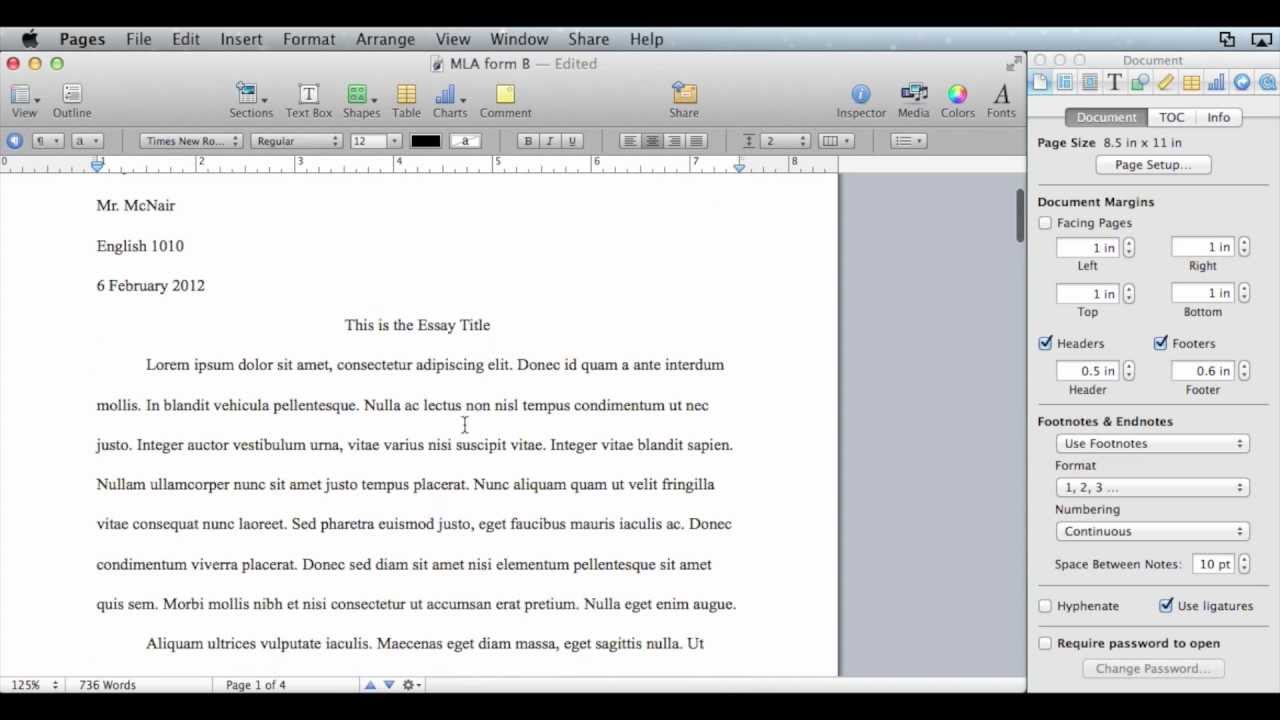Viewport: 1280px width, 720px height.
Task: Insert a Text Box from the toolbar
Action: 308,95
